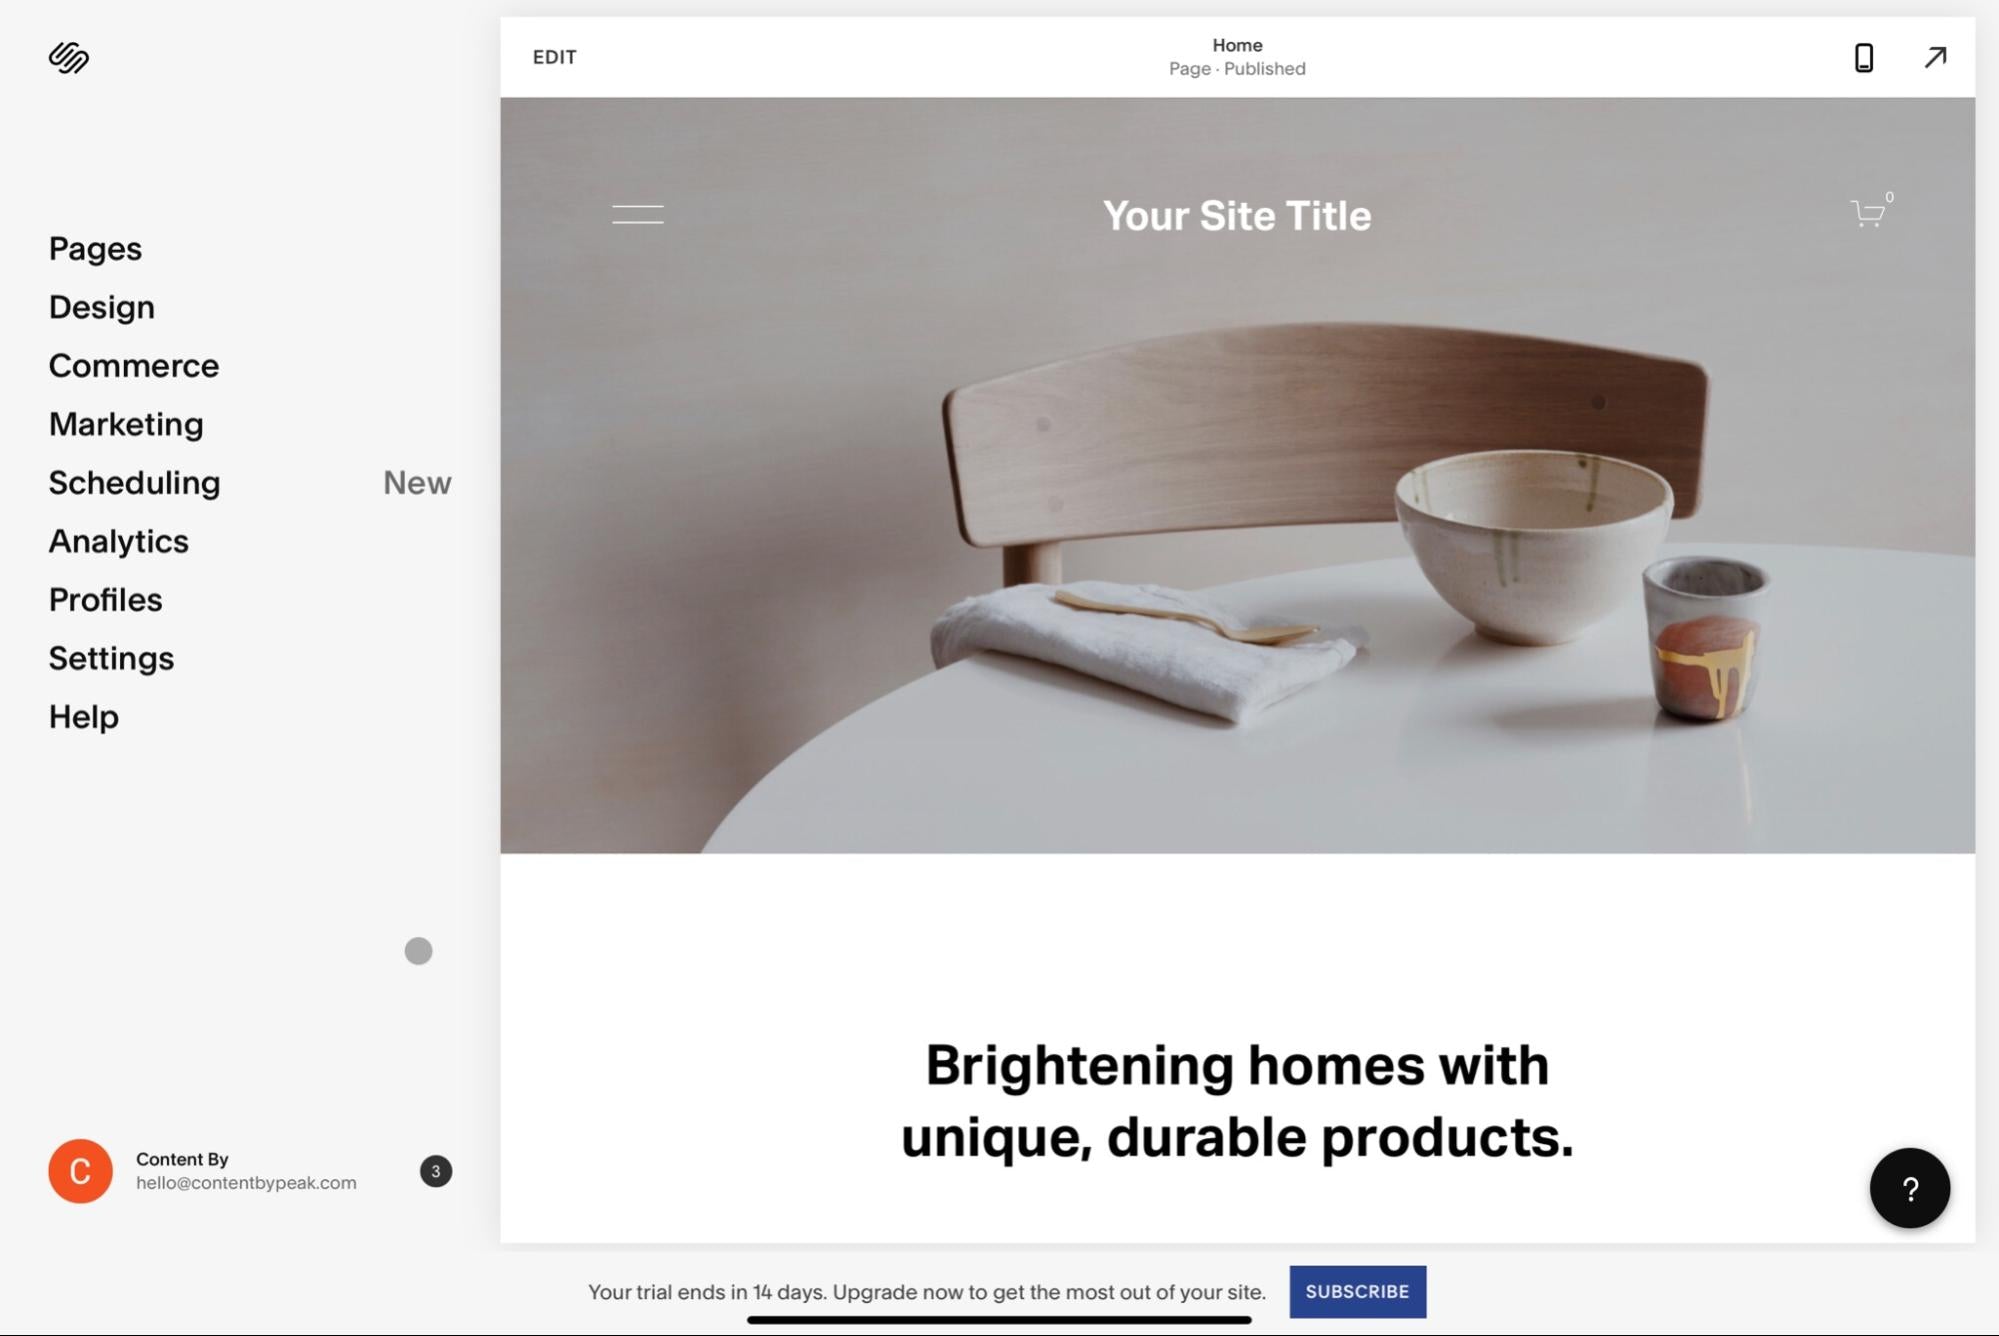Image resolution: width=1999 pixels, height=1336 pixels.
Task: Open the Commerce section
Action: pos(133,365)
